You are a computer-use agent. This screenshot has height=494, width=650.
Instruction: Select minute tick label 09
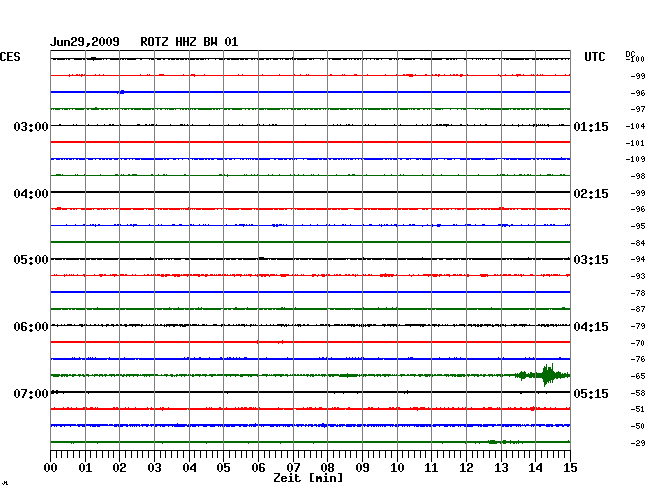[362, 468]
